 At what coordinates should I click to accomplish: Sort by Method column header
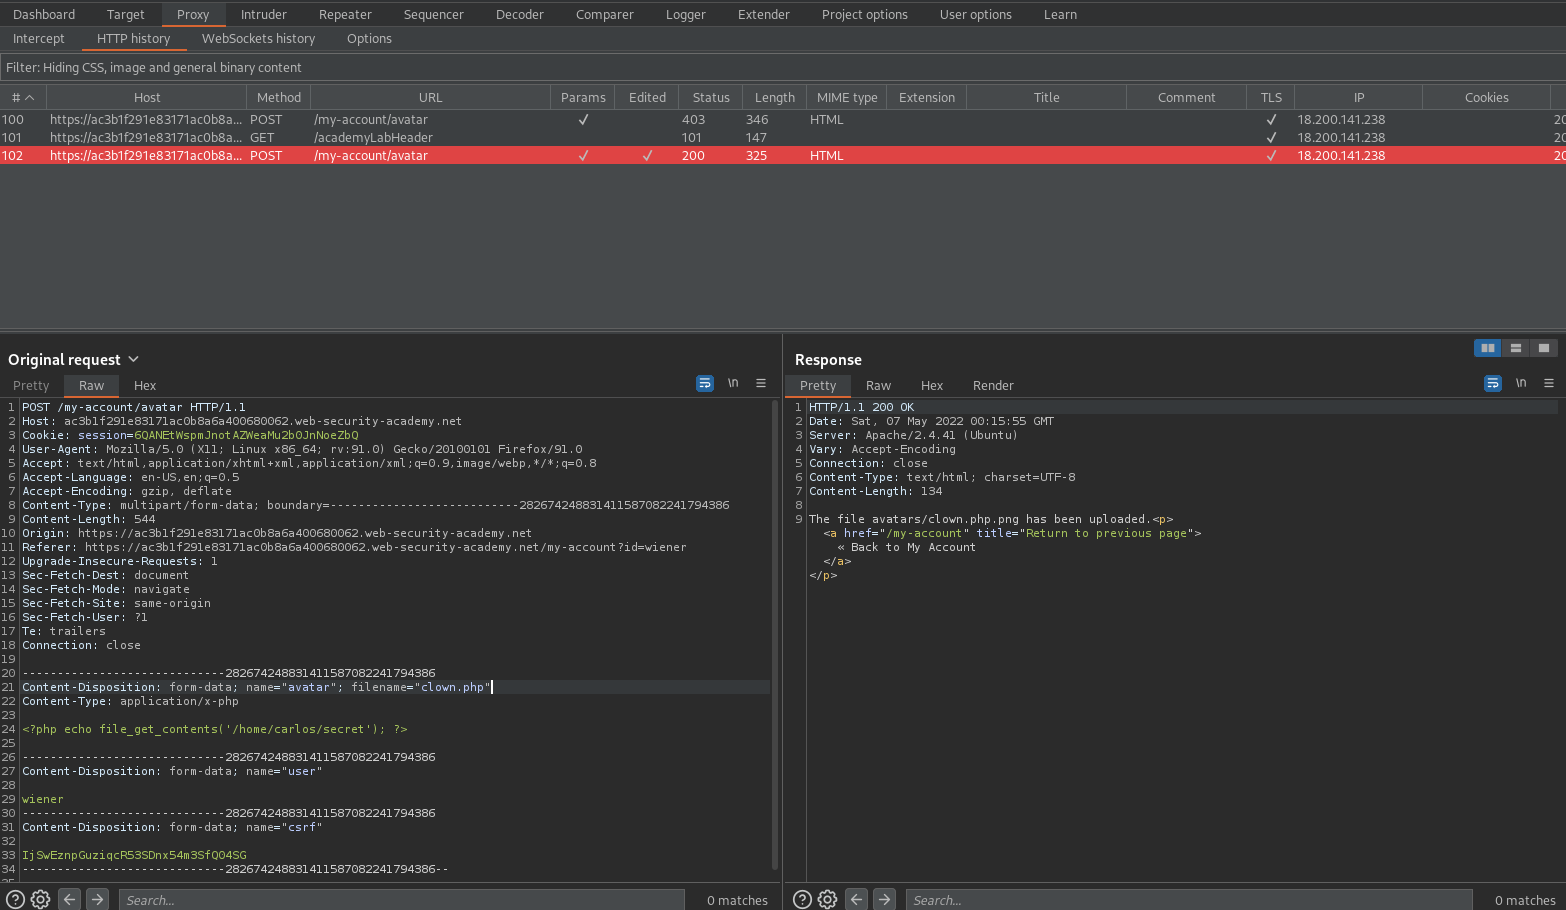pos(279,97)
